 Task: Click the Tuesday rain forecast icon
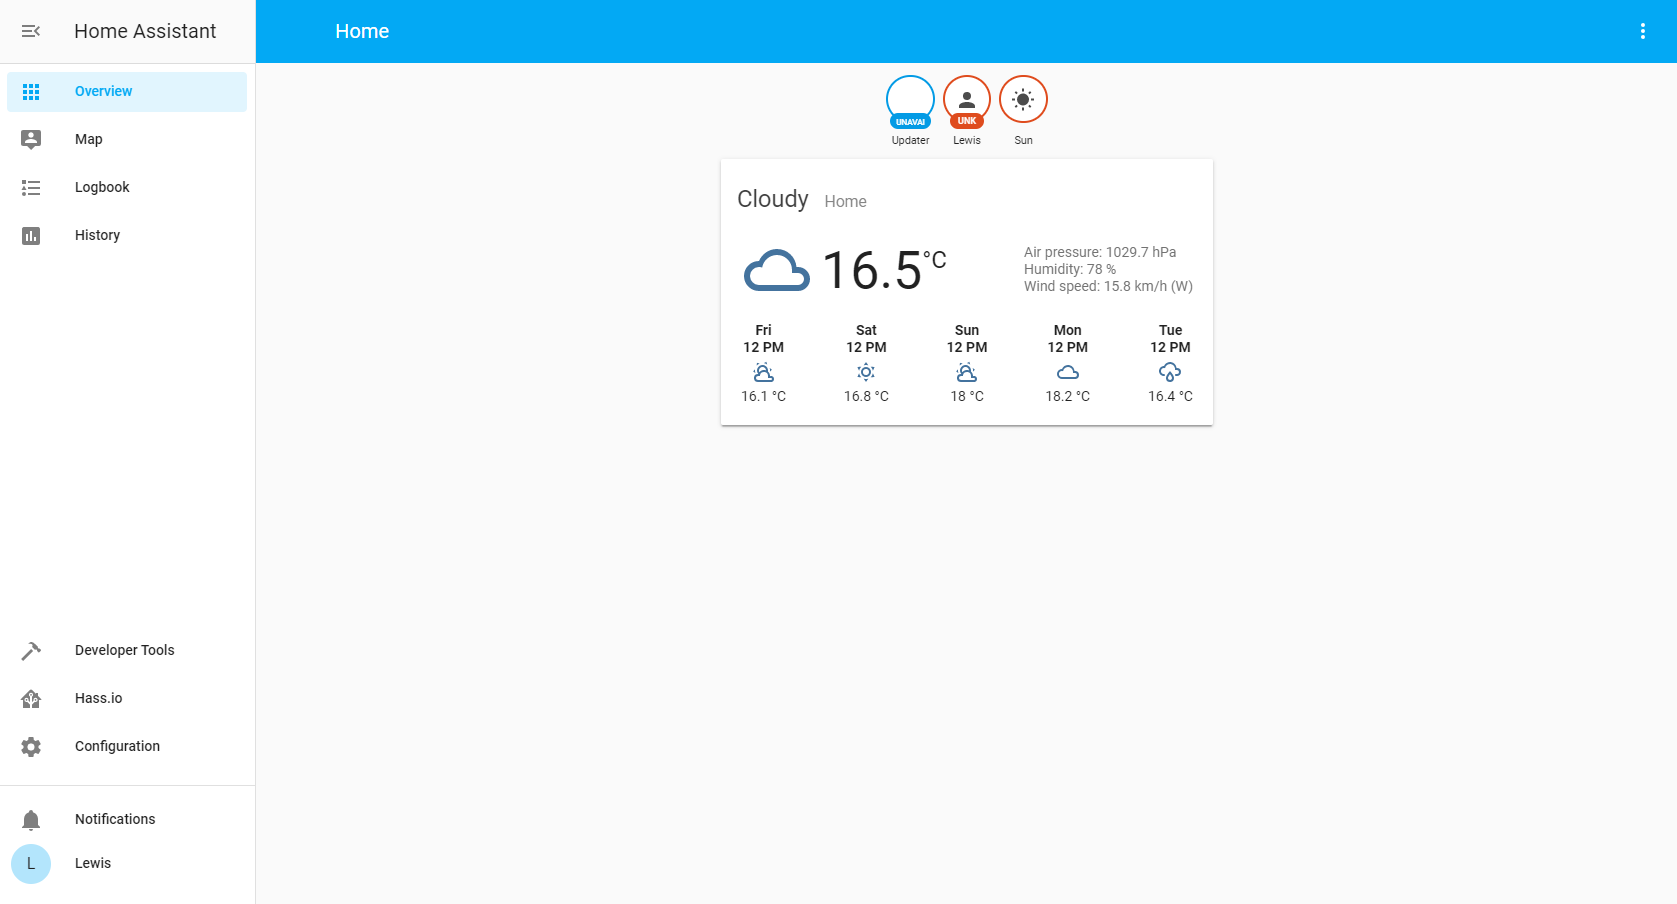tap(1170, 373)
